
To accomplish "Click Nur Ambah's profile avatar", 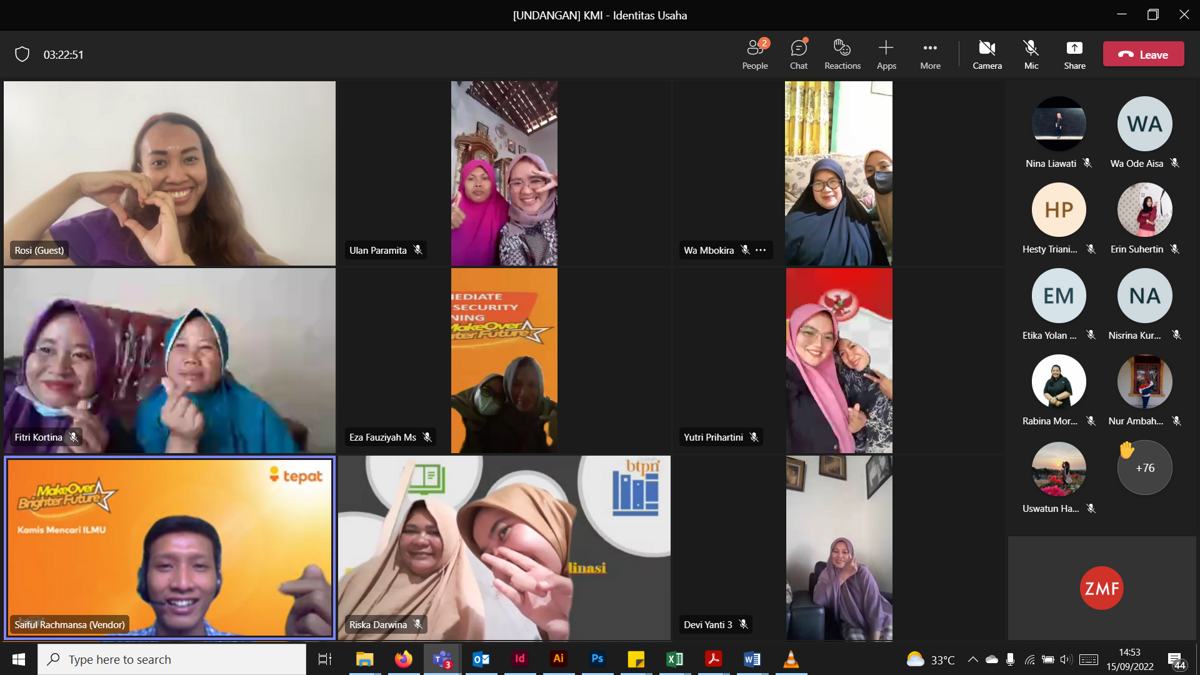I will click(1145, 381).
